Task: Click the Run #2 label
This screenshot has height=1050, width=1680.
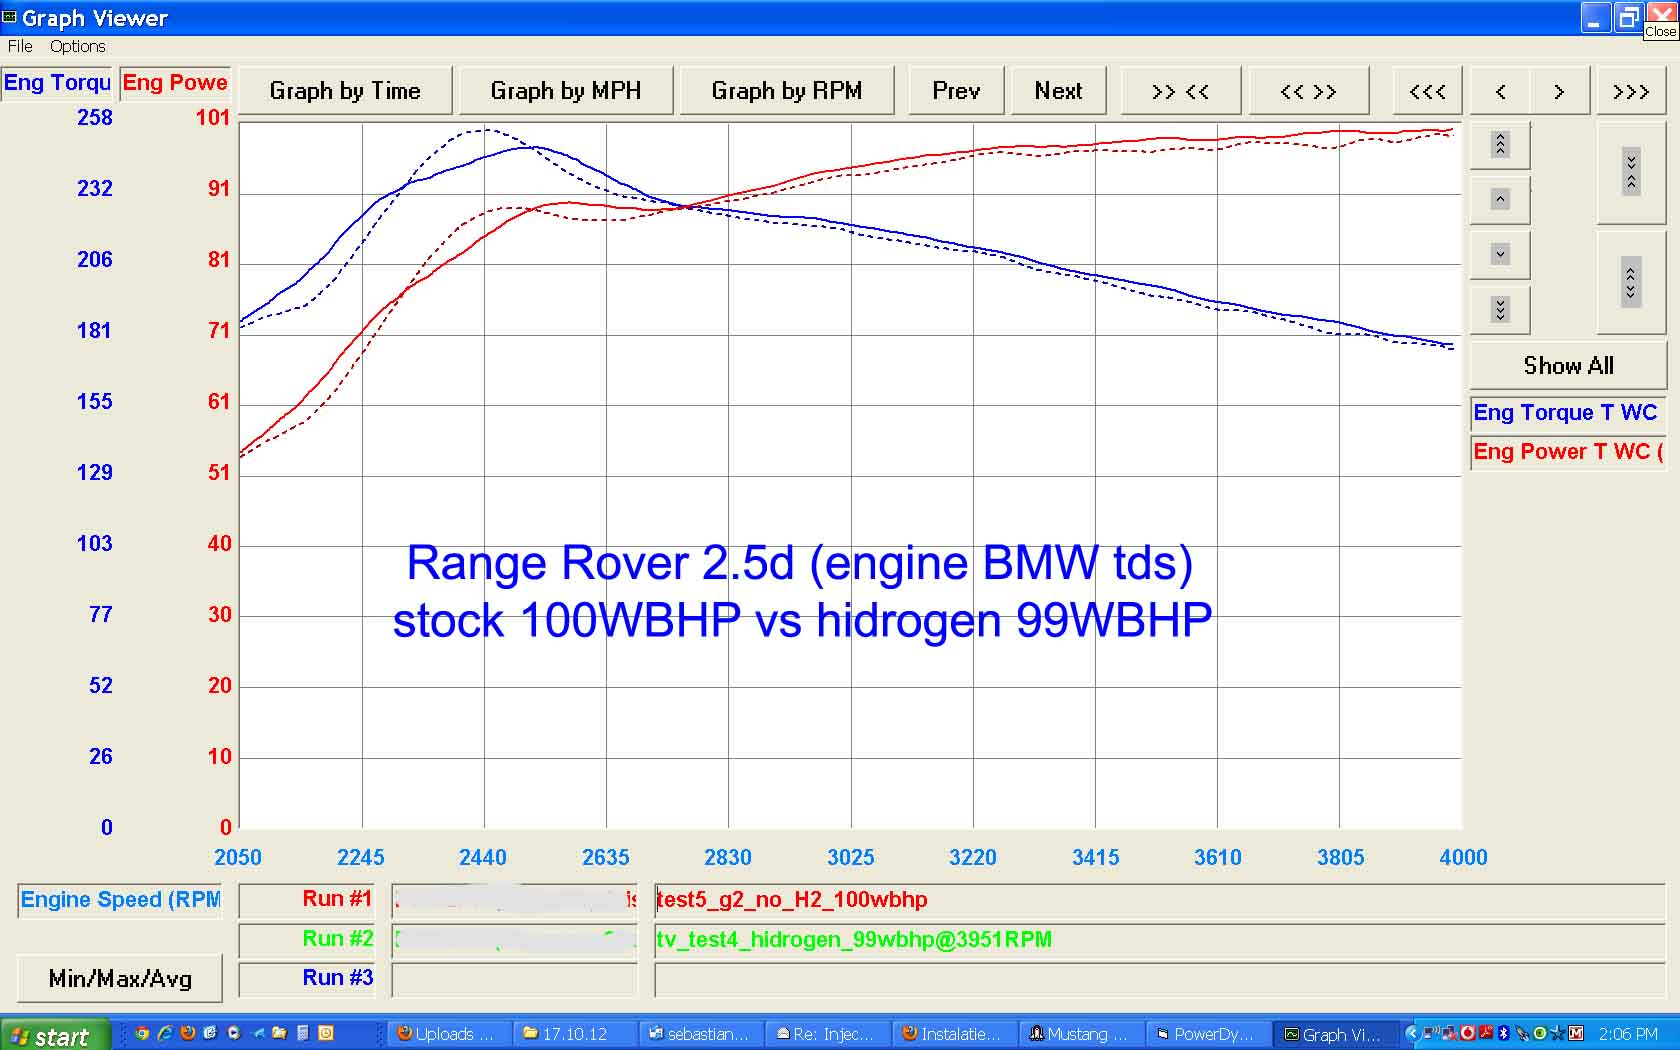Action: (x=307, y=939)
